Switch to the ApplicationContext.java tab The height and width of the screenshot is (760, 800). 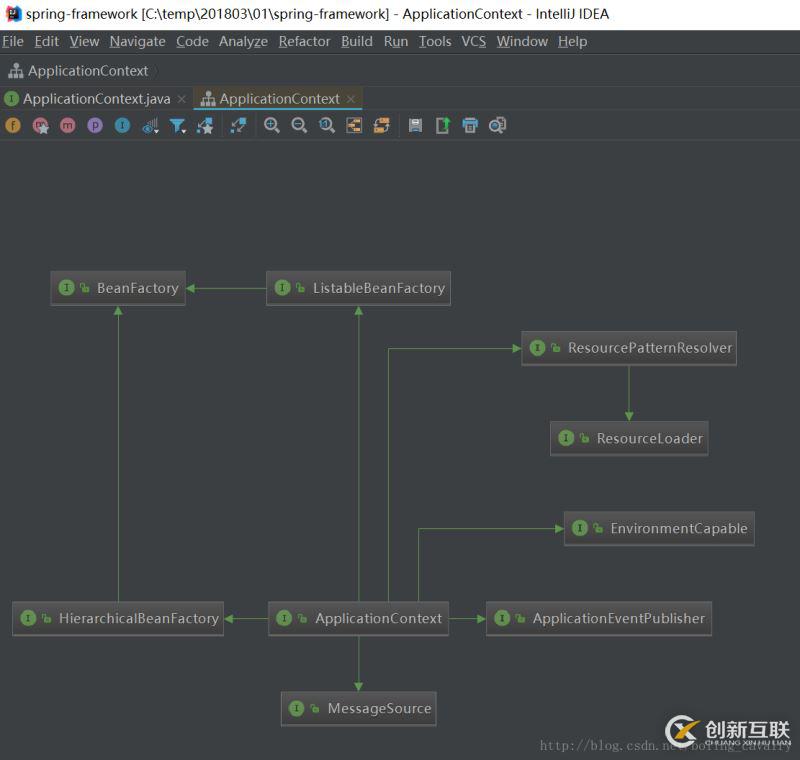coord(96,98)
